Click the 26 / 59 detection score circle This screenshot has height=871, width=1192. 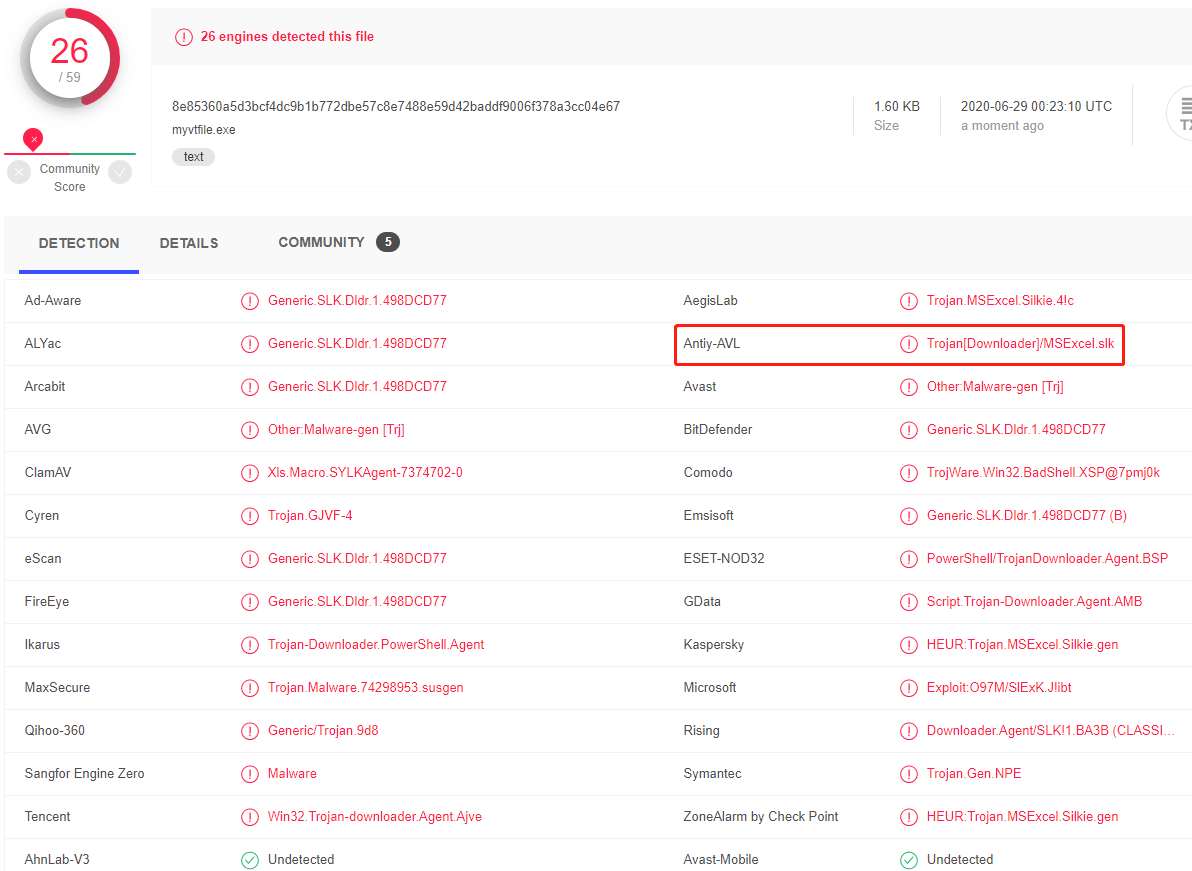pos(70,59)
